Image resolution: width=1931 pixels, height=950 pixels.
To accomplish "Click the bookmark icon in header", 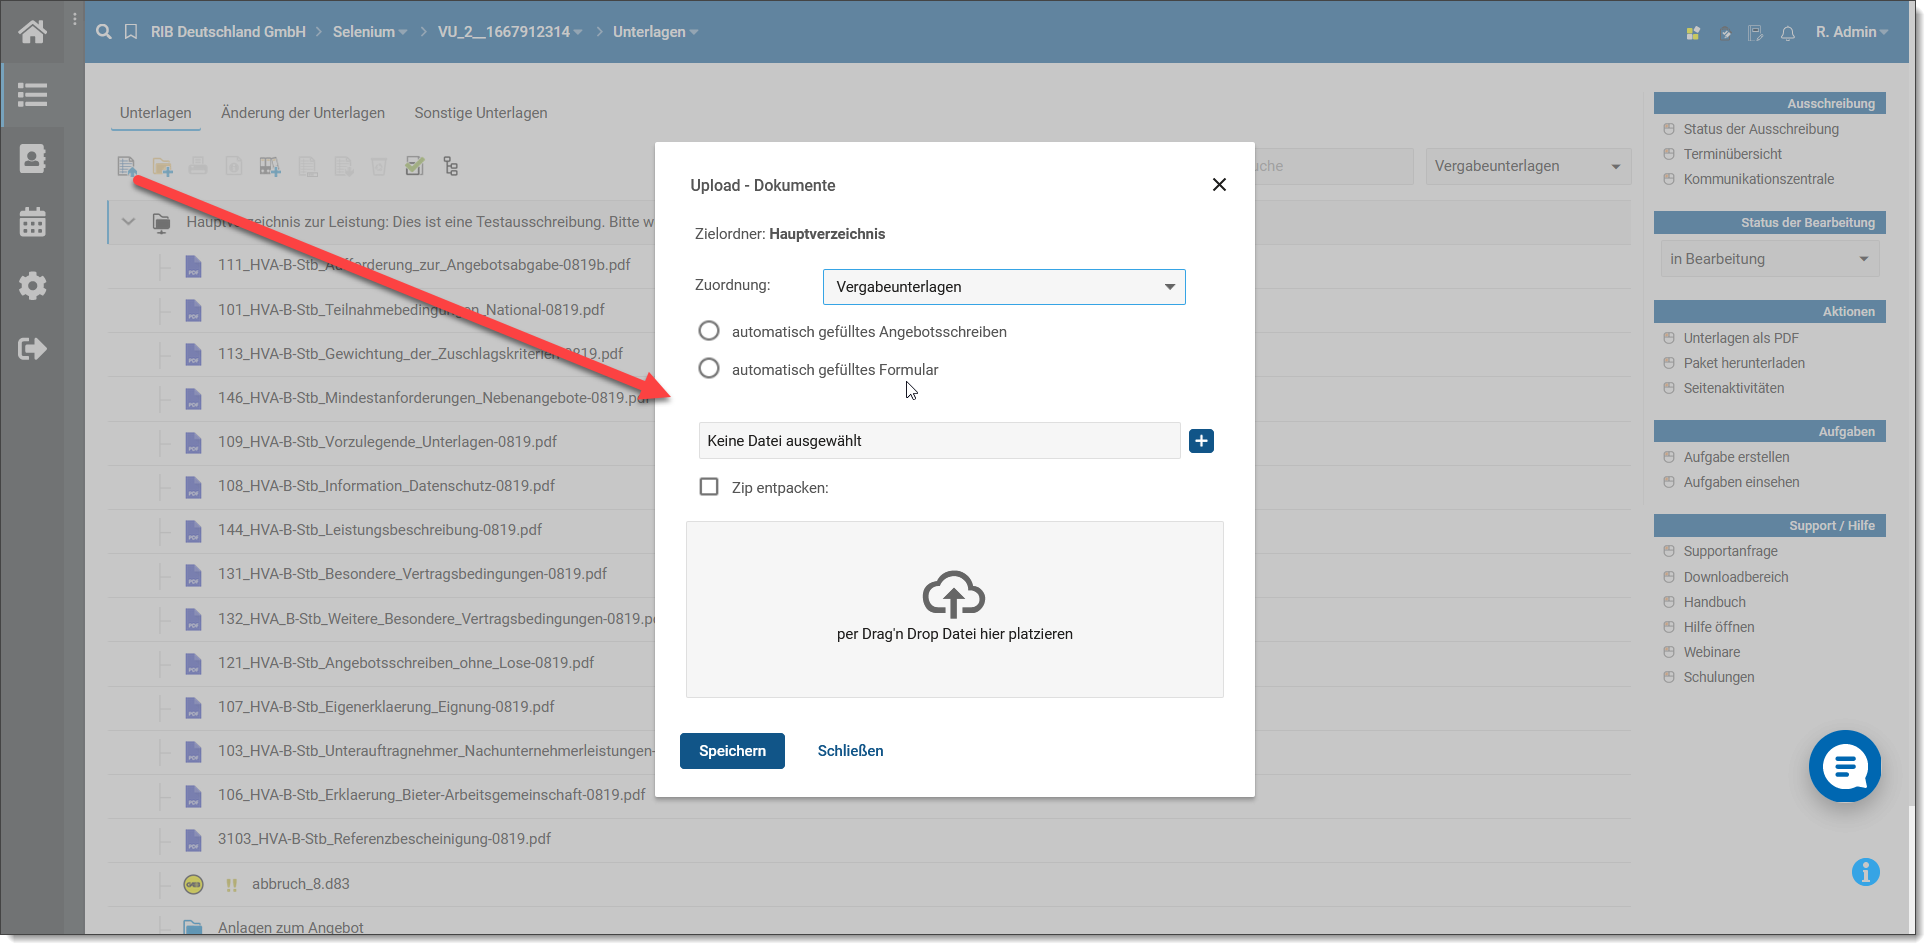I will 131,32.
